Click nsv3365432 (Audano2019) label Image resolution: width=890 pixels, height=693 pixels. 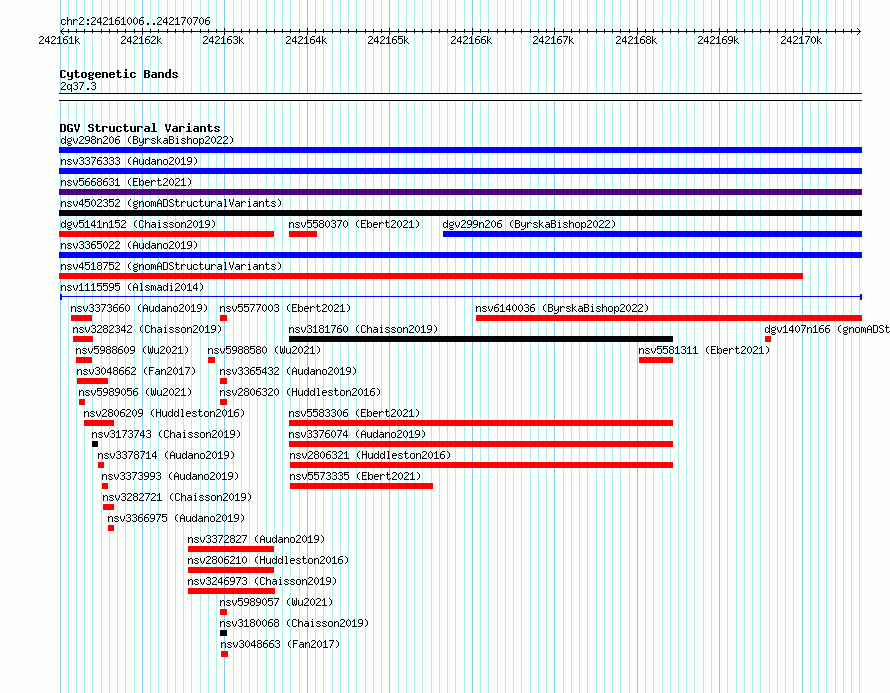pyautogui.click(x=288, y=371)
